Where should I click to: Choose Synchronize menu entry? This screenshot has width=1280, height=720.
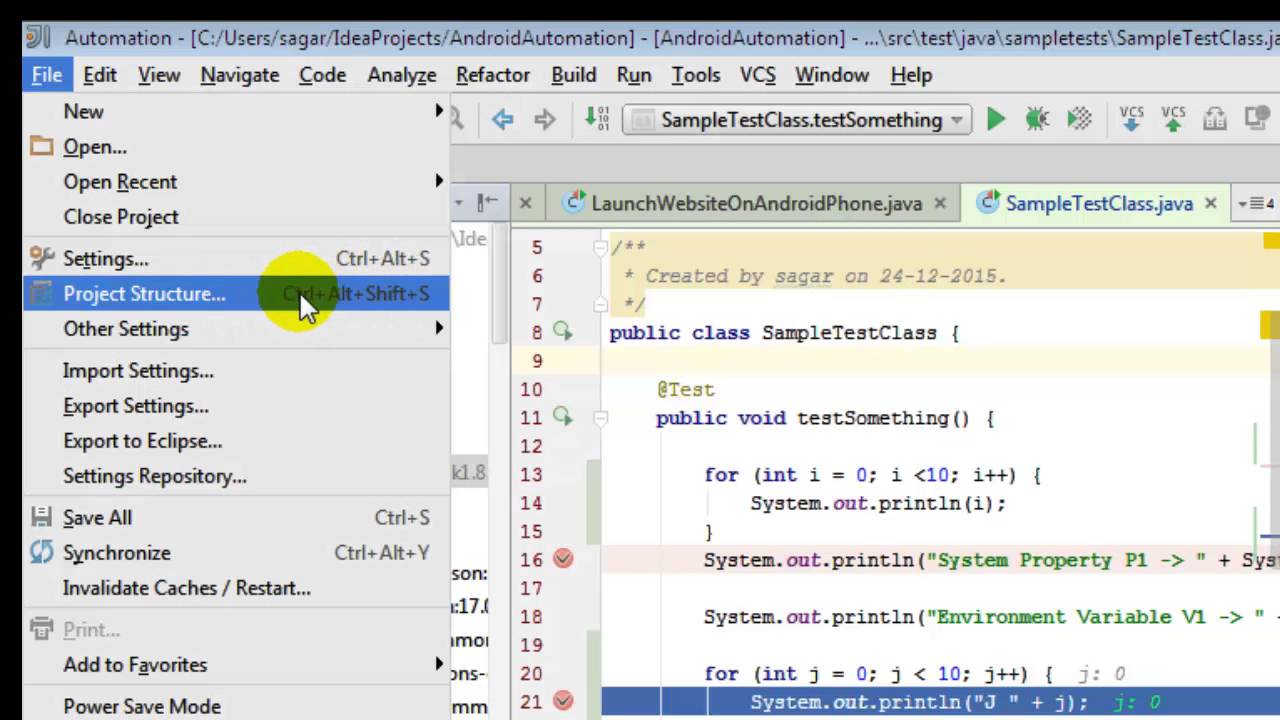point(236,552)
